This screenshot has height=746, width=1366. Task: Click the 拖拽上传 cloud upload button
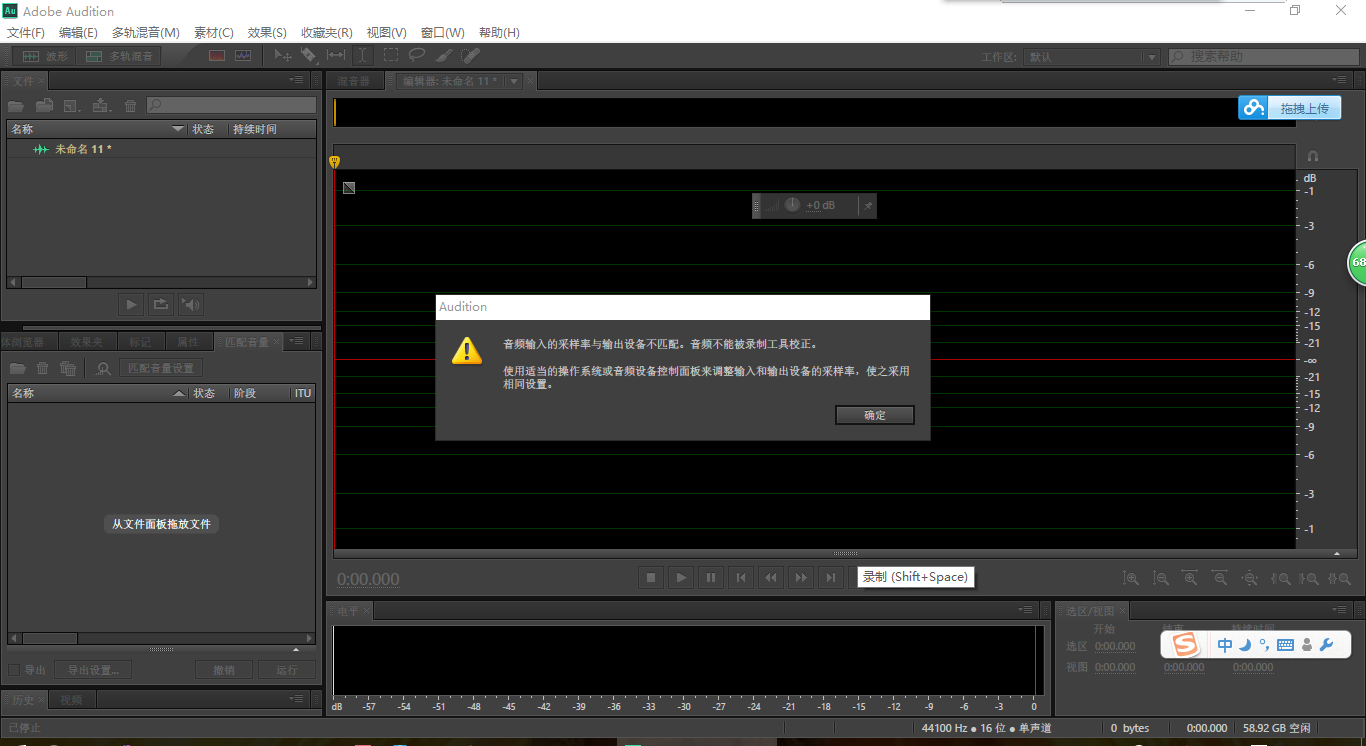tap(1288, 108)
